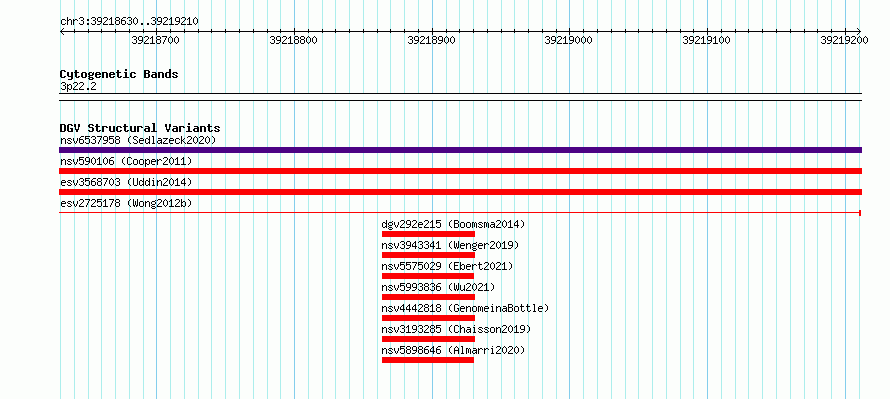Open the nsv4442818 (GenomeinaBottle) label
This screenshot has width=890, height=399.
click(465, 308)
